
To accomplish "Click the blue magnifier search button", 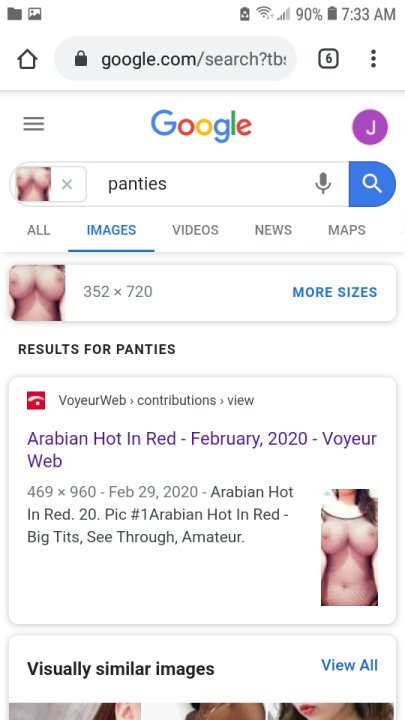I will click(x=372, y=184).
